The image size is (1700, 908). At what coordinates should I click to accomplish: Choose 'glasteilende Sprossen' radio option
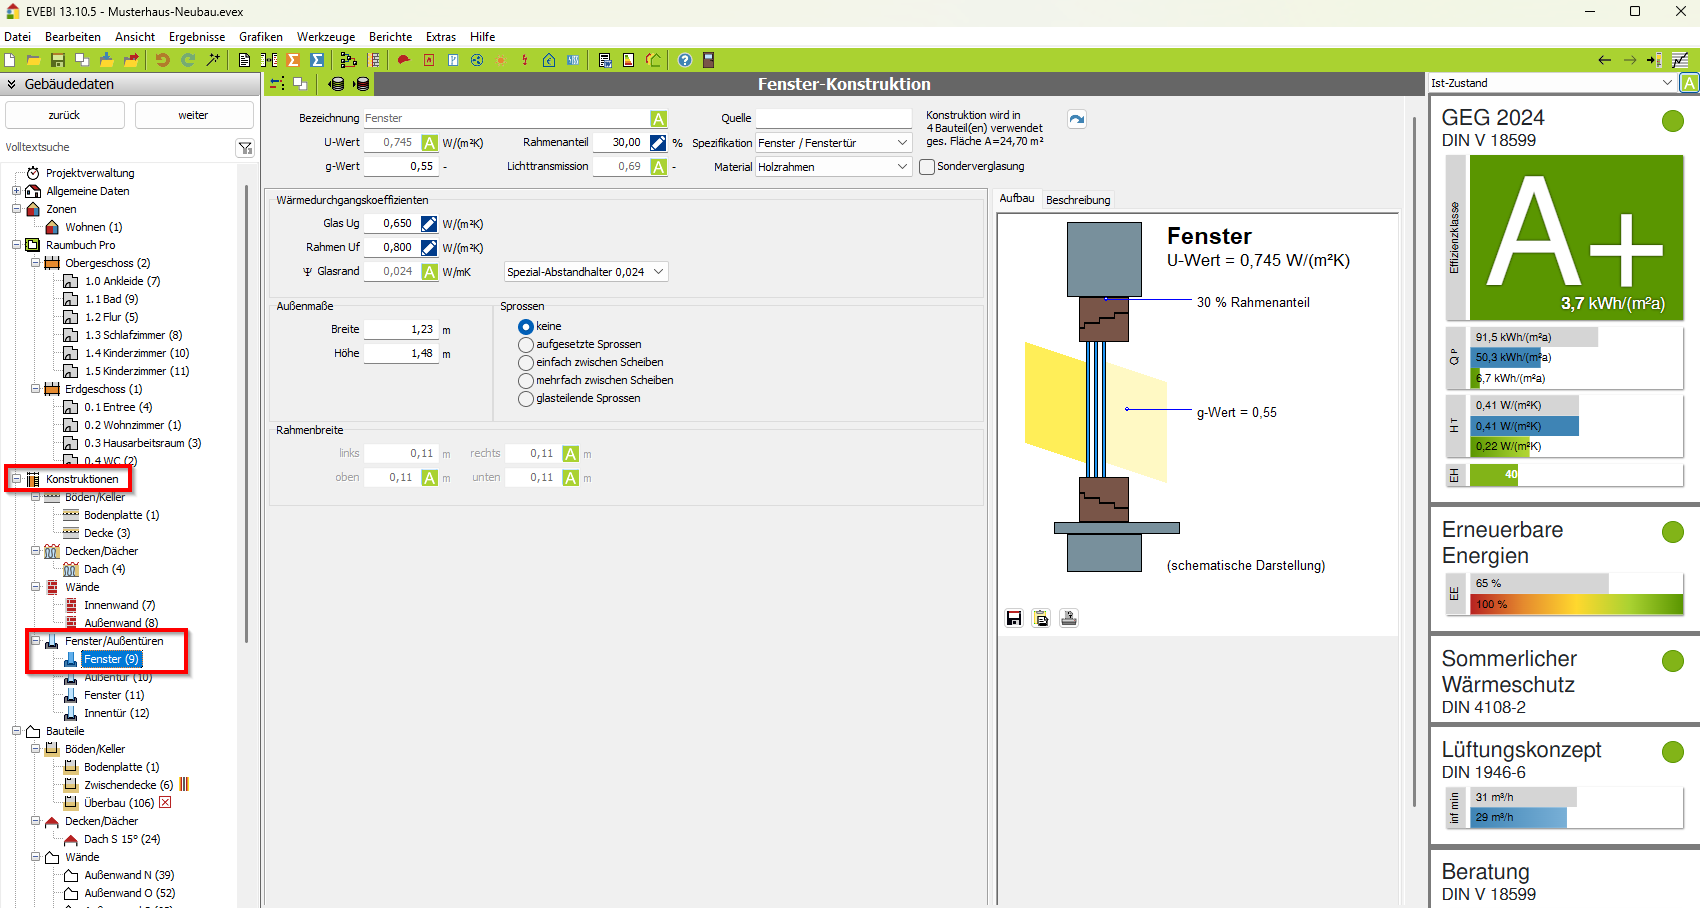(x=526, y=399)
